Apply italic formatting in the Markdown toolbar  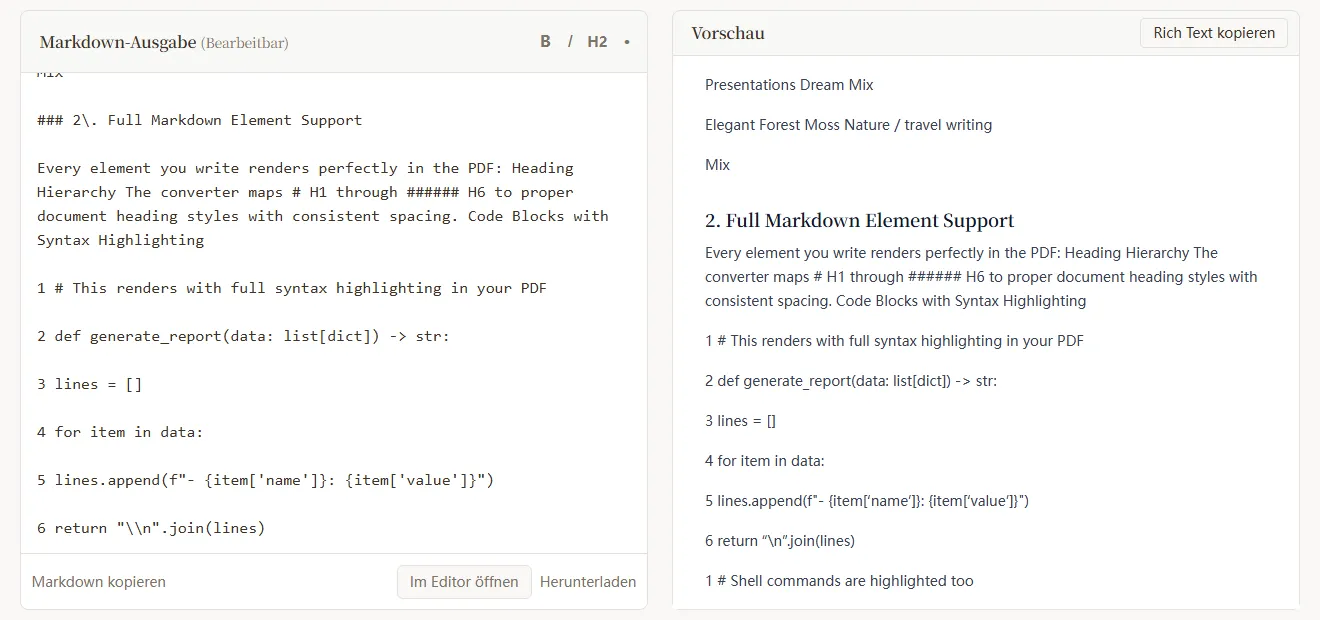[571, 42]
